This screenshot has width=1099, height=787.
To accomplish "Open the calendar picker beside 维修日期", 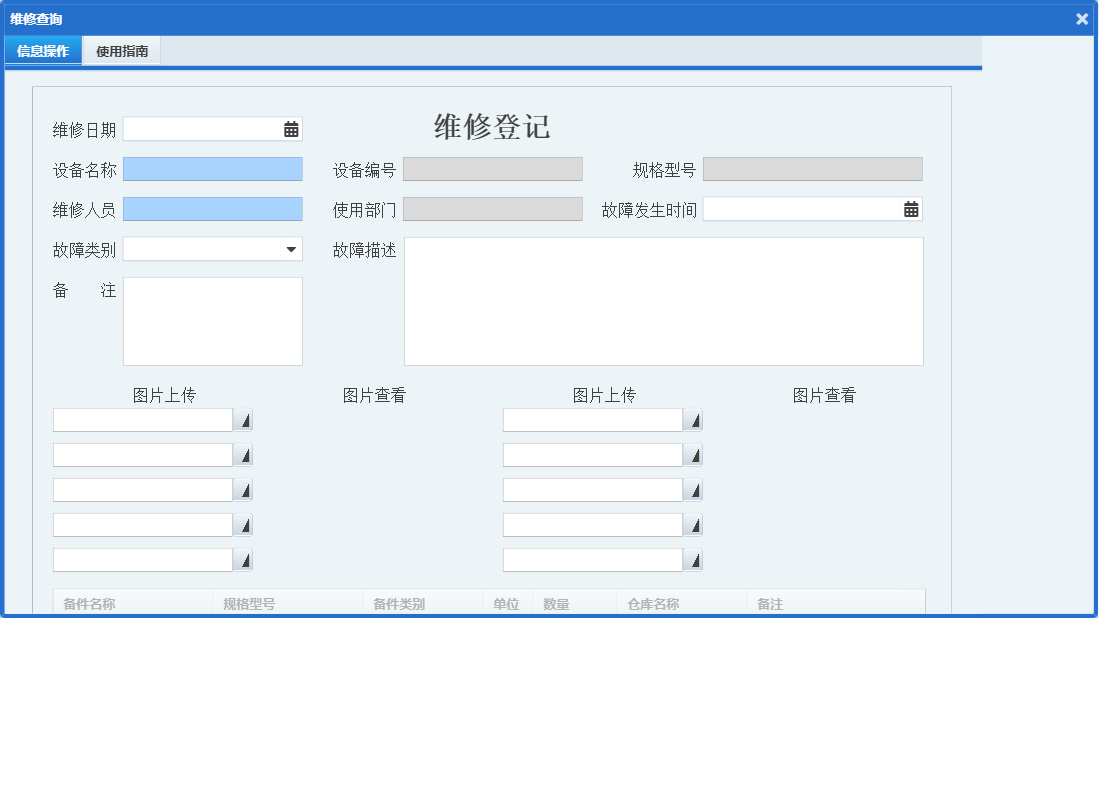I will (x=290, y=128).
